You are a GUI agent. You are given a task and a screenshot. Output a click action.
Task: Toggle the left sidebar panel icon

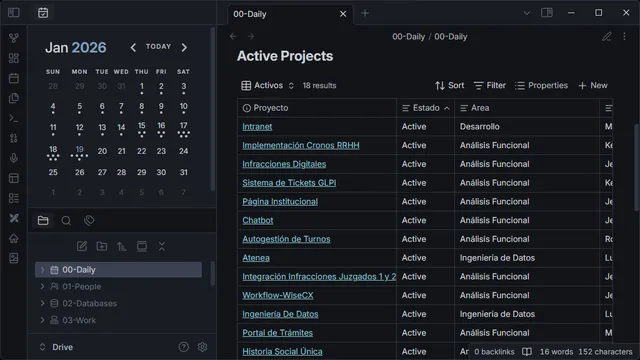pos(13,13)
